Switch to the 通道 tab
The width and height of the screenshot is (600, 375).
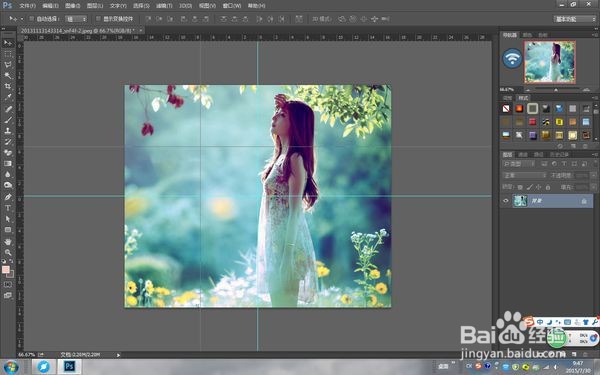tap(523, 155)
